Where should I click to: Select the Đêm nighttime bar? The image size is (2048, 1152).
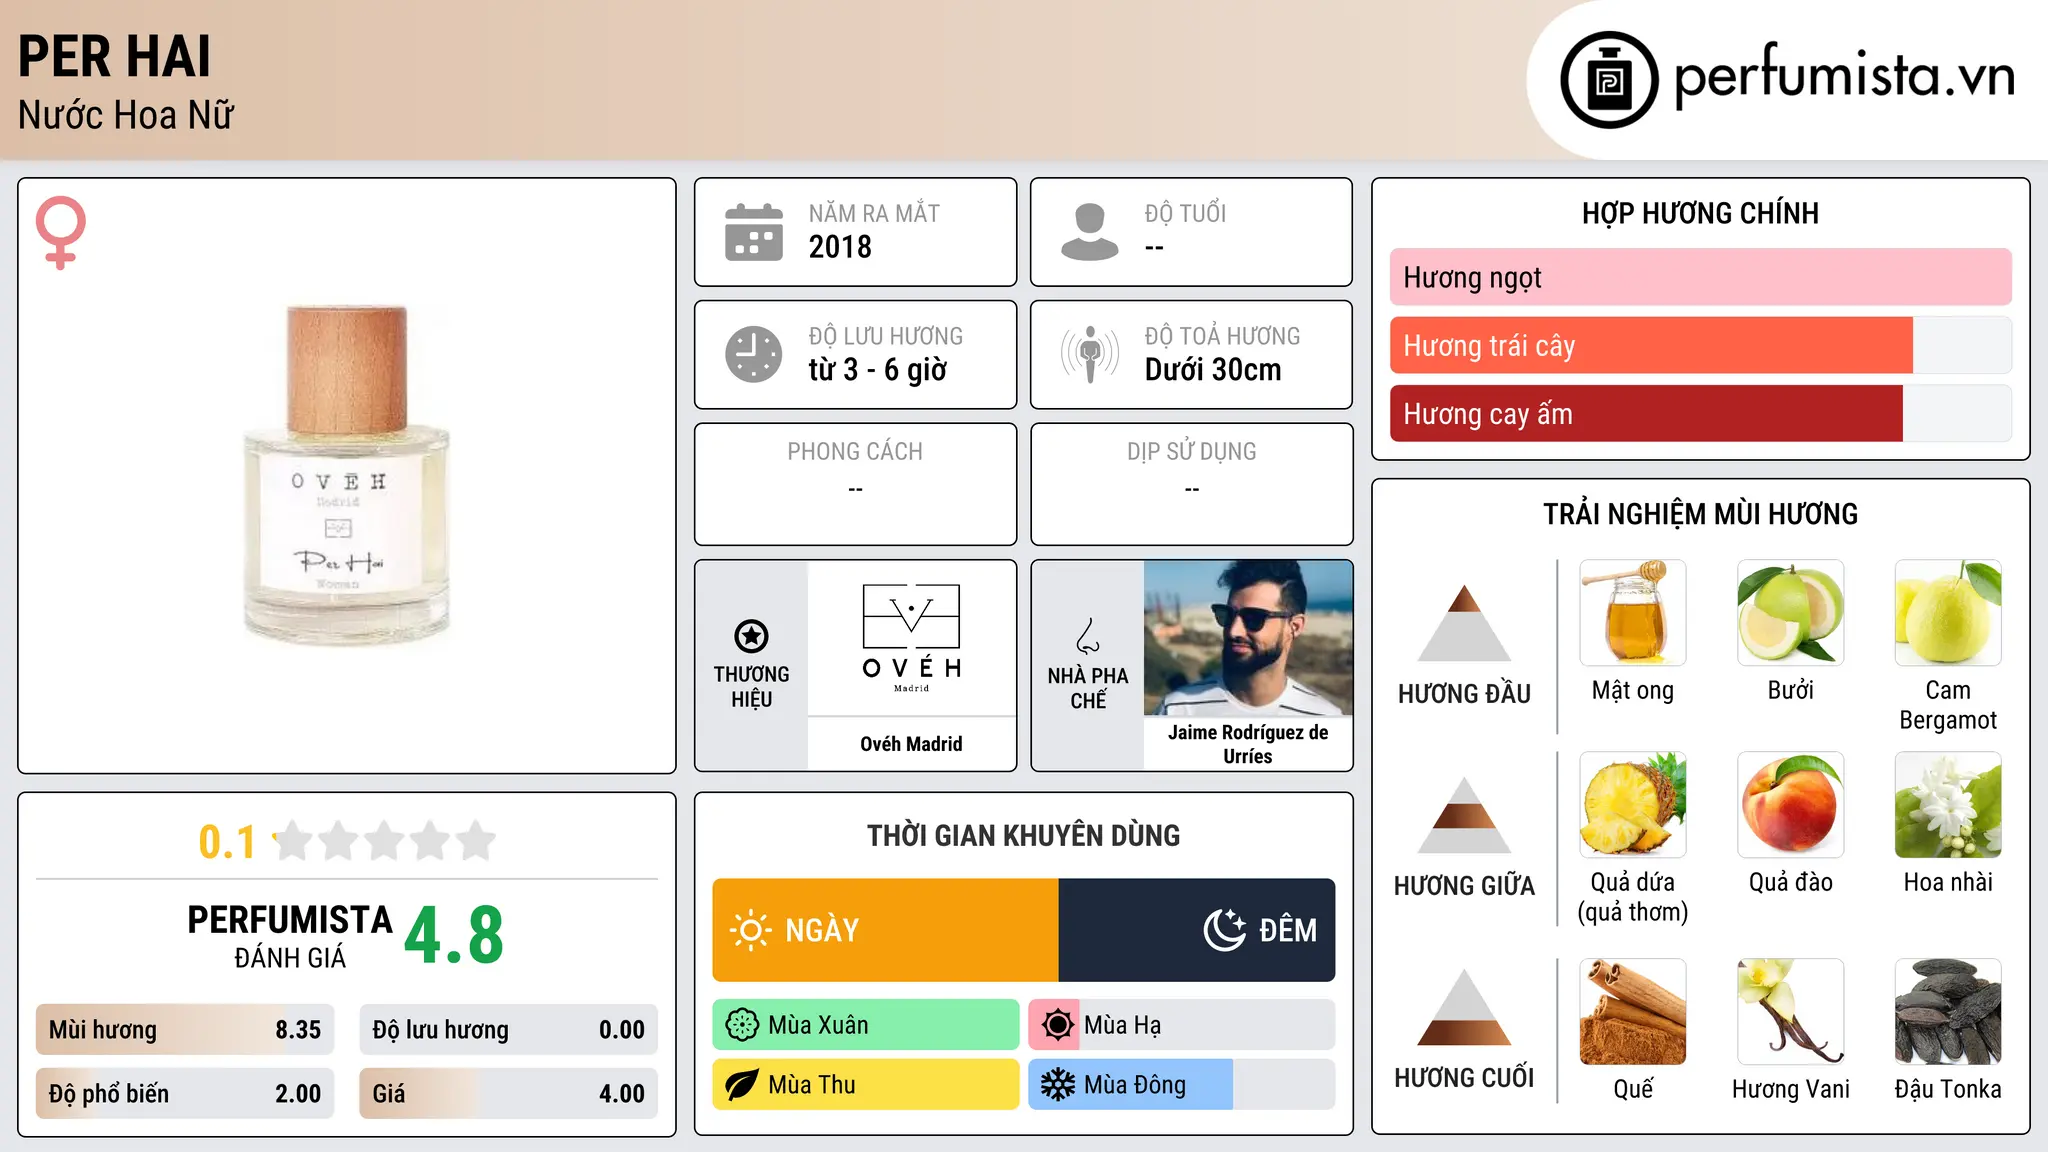[1197, 930]
